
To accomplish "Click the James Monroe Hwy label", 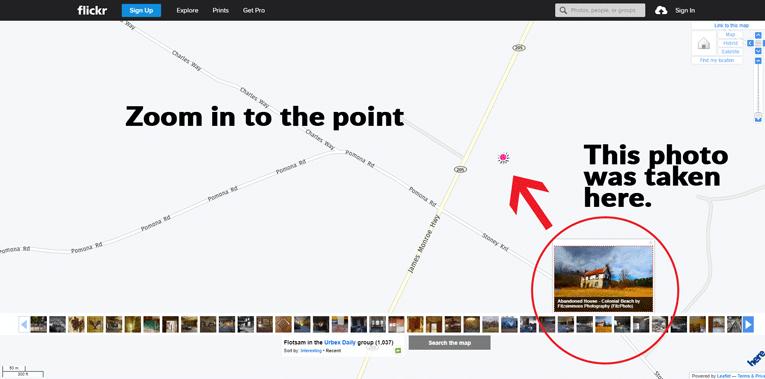I will [423, 243].
